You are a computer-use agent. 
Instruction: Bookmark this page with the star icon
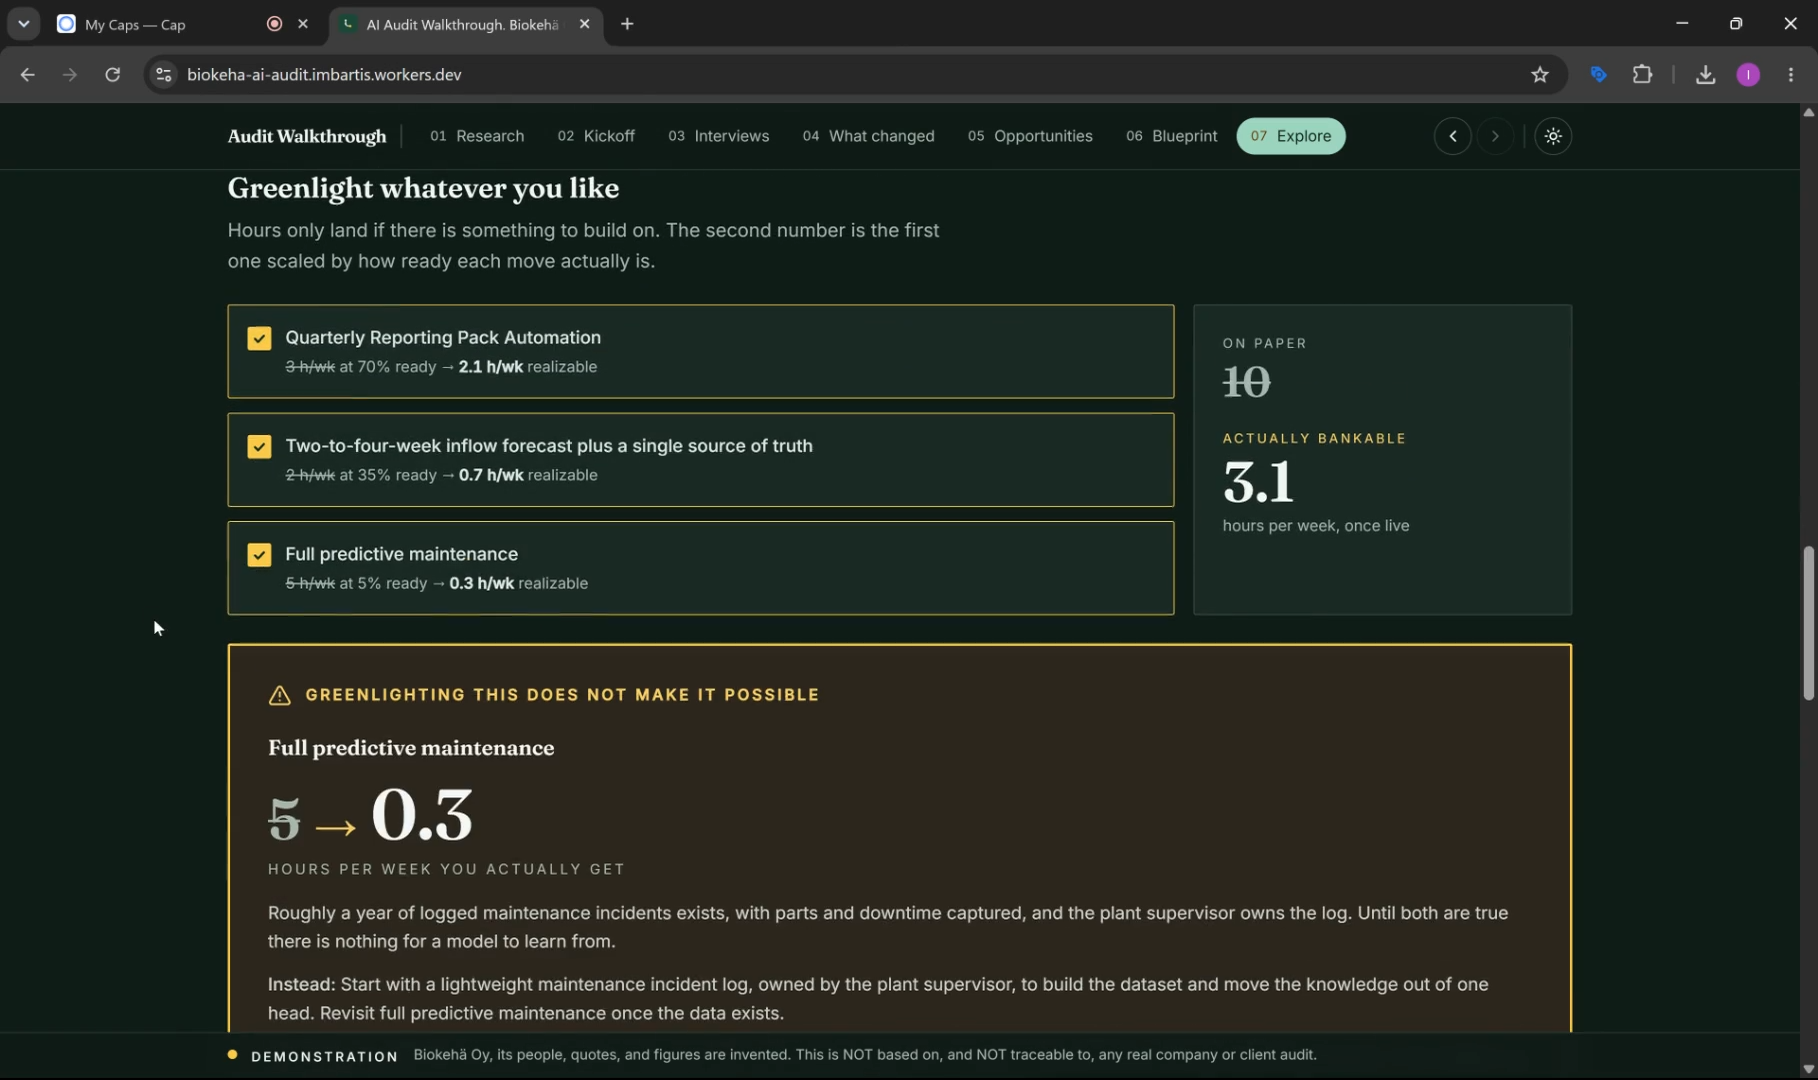1540,75
